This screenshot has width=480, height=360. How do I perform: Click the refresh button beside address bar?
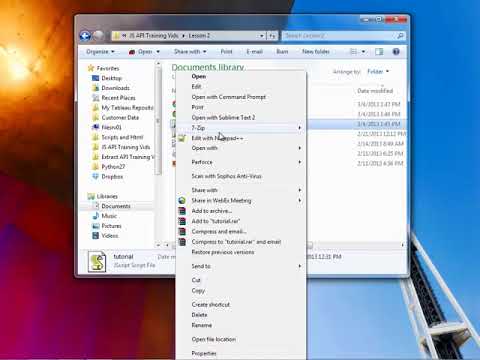click(272, 36)
